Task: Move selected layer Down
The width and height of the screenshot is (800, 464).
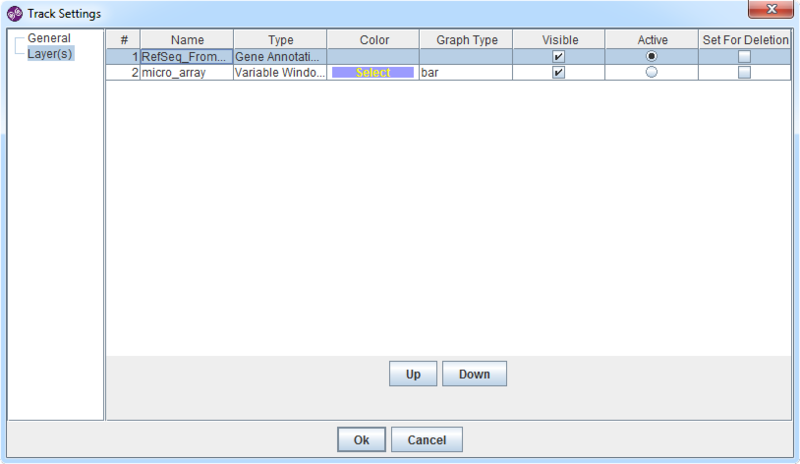Action: [474, 374]
